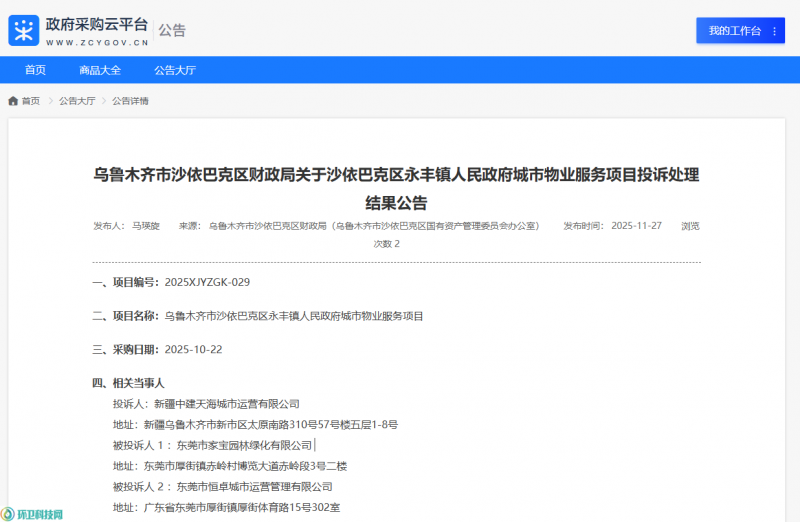
Task: Click the home icon in the breadcrumb
Action: coord(13,101)
